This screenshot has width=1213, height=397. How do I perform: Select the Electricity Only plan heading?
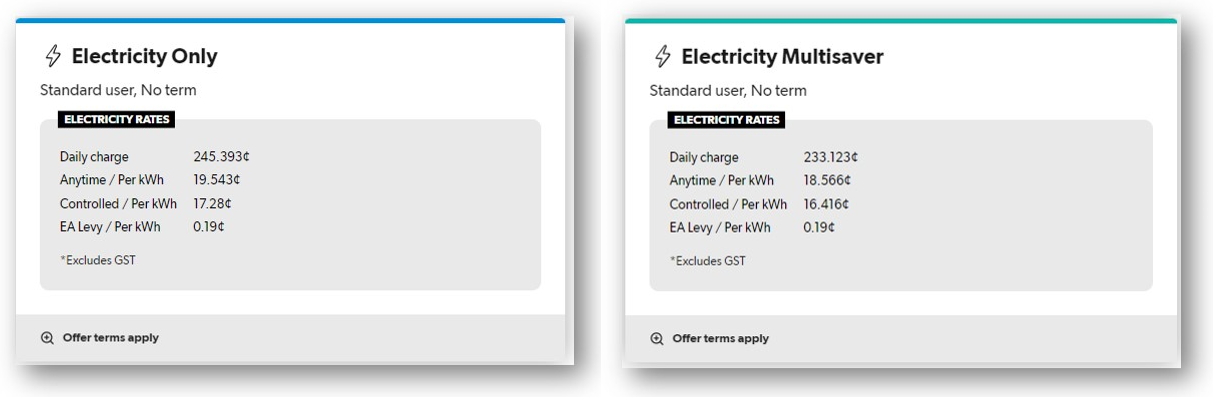click(x=144, y=57)
